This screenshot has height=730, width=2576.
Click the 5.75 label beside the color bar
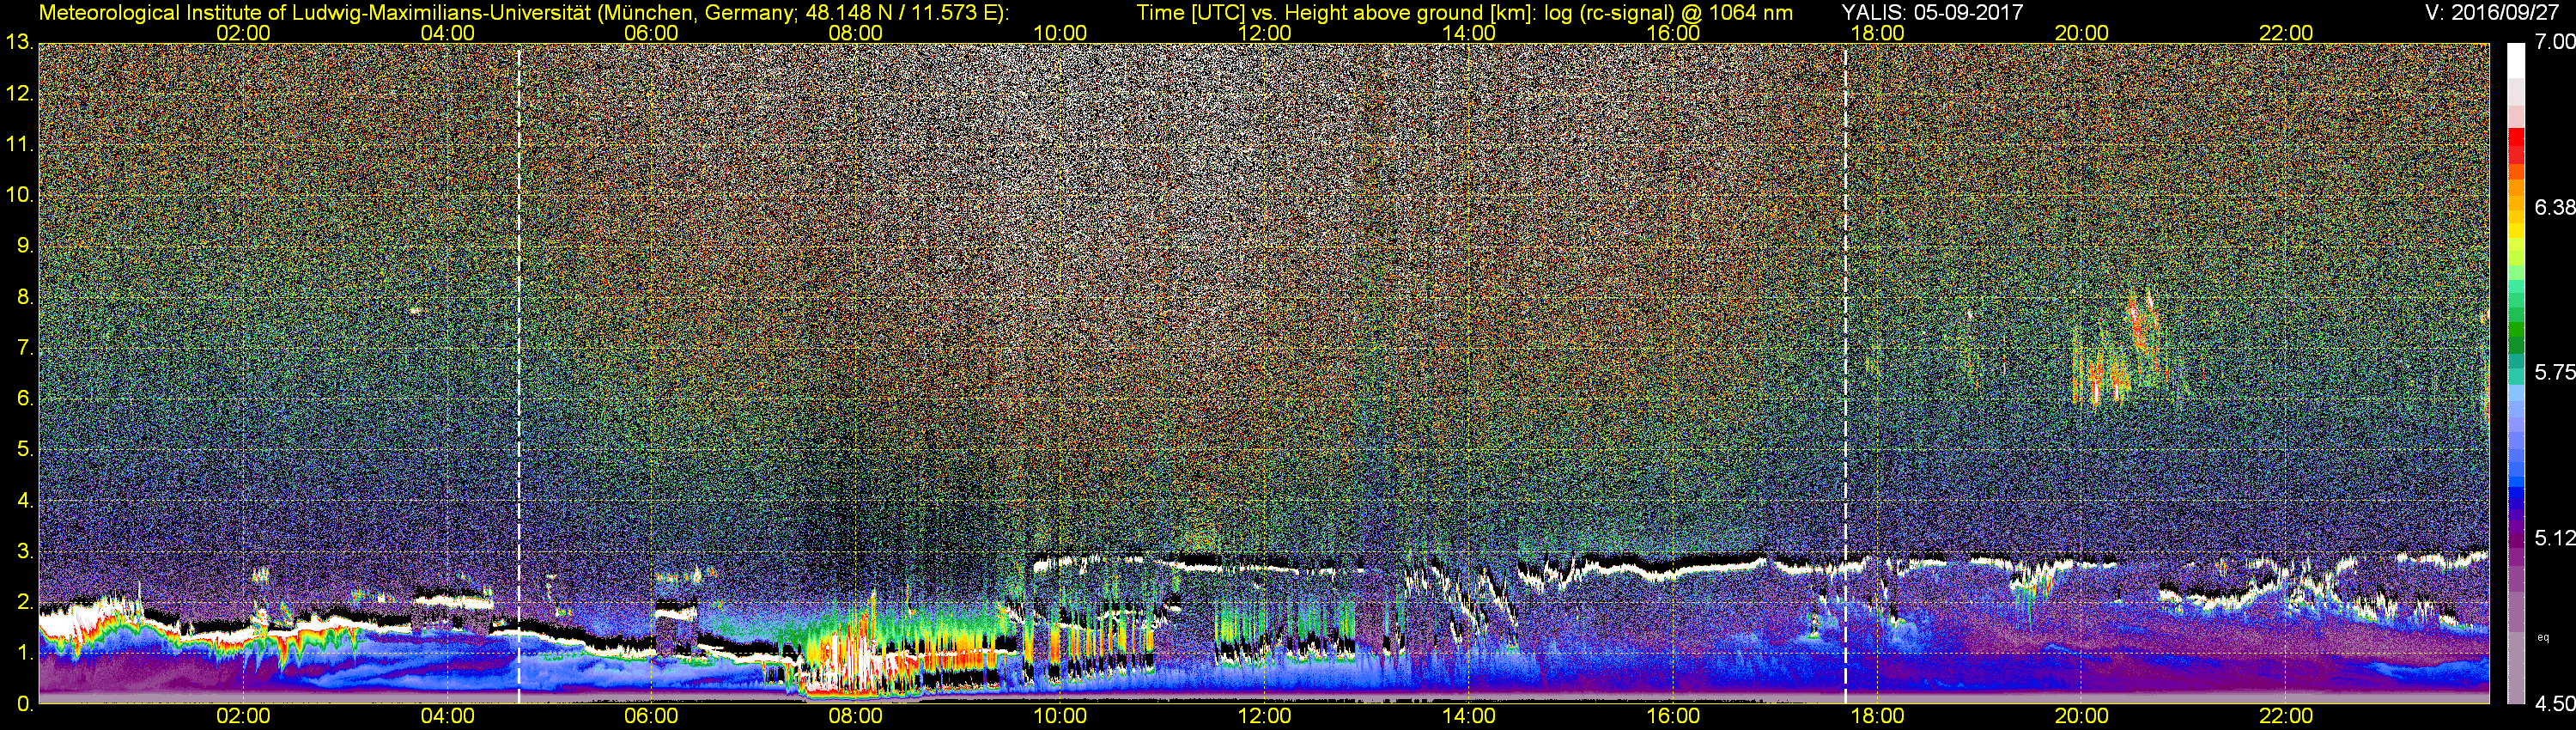click(x=2554, y=372)
